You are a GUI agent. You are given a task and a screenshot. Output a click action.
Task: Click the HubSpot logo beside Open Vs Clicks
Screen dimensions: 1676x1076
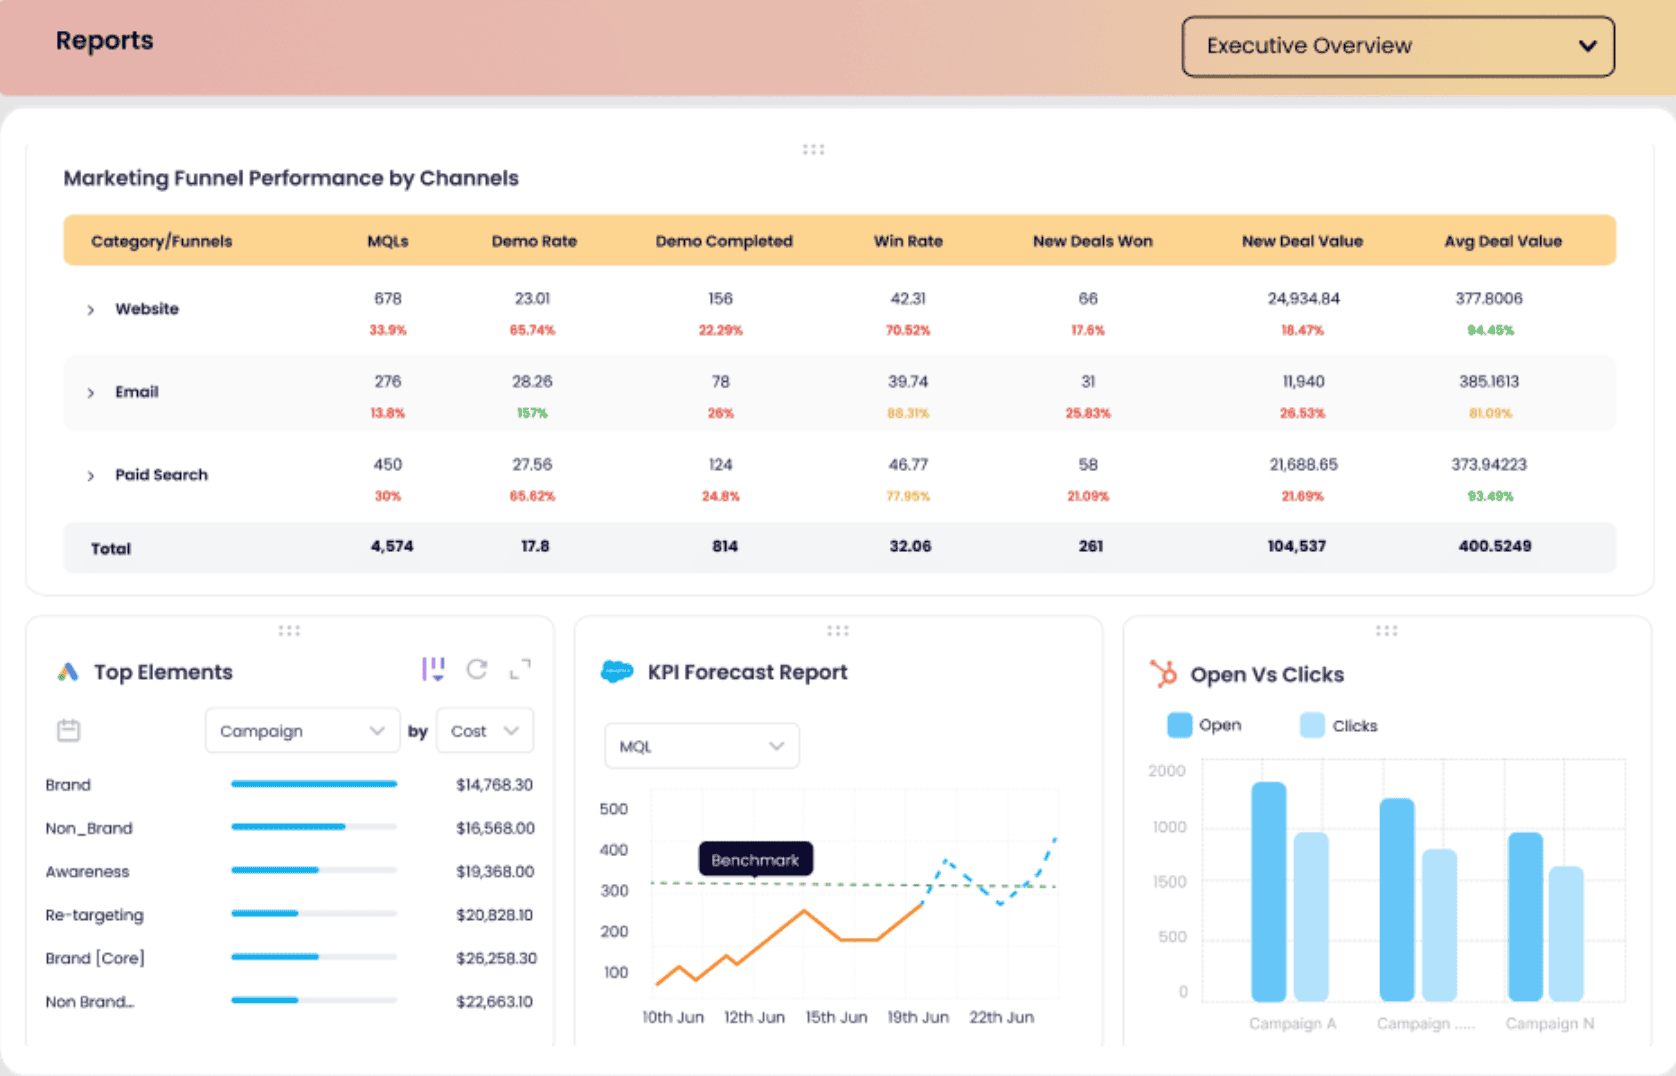(x=1163, y=674)
